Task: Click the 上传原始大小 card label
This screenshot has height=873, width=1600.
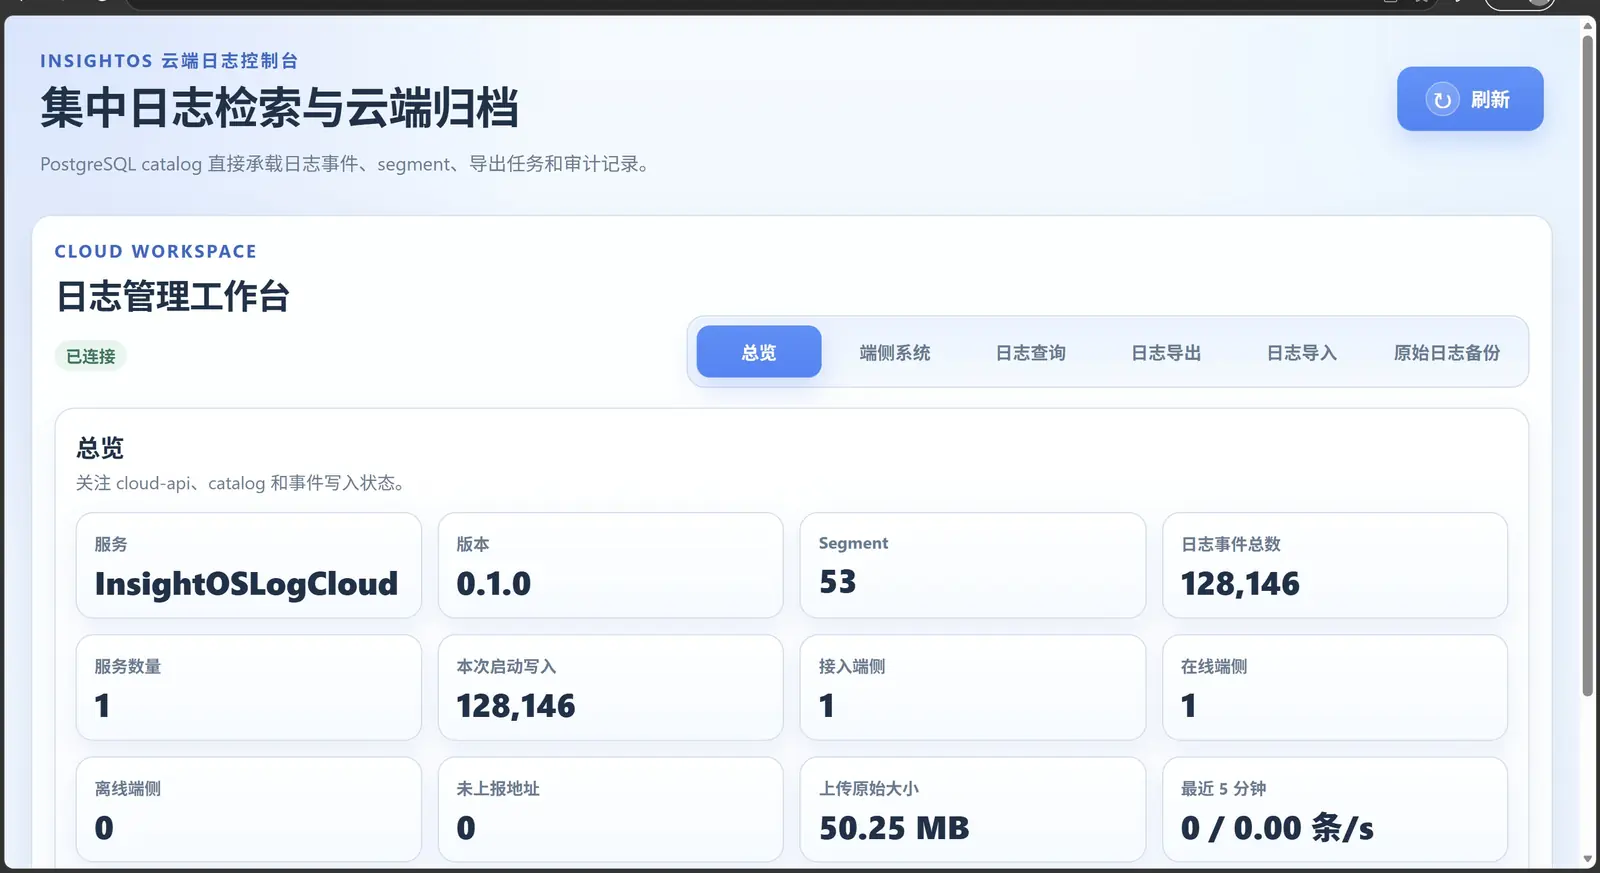Action: click(869, 788)
